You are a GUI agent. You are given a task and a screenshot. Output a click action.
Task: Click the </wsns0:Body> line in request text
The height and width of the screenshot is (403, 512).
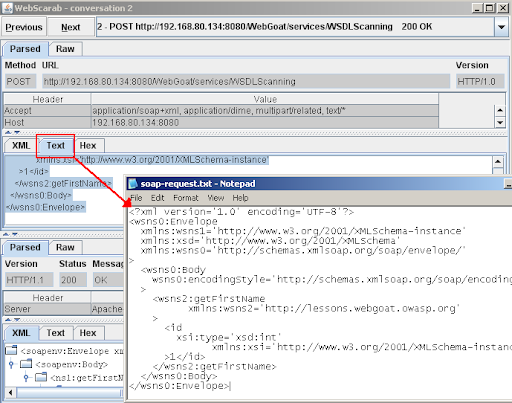tap(41, 195)
